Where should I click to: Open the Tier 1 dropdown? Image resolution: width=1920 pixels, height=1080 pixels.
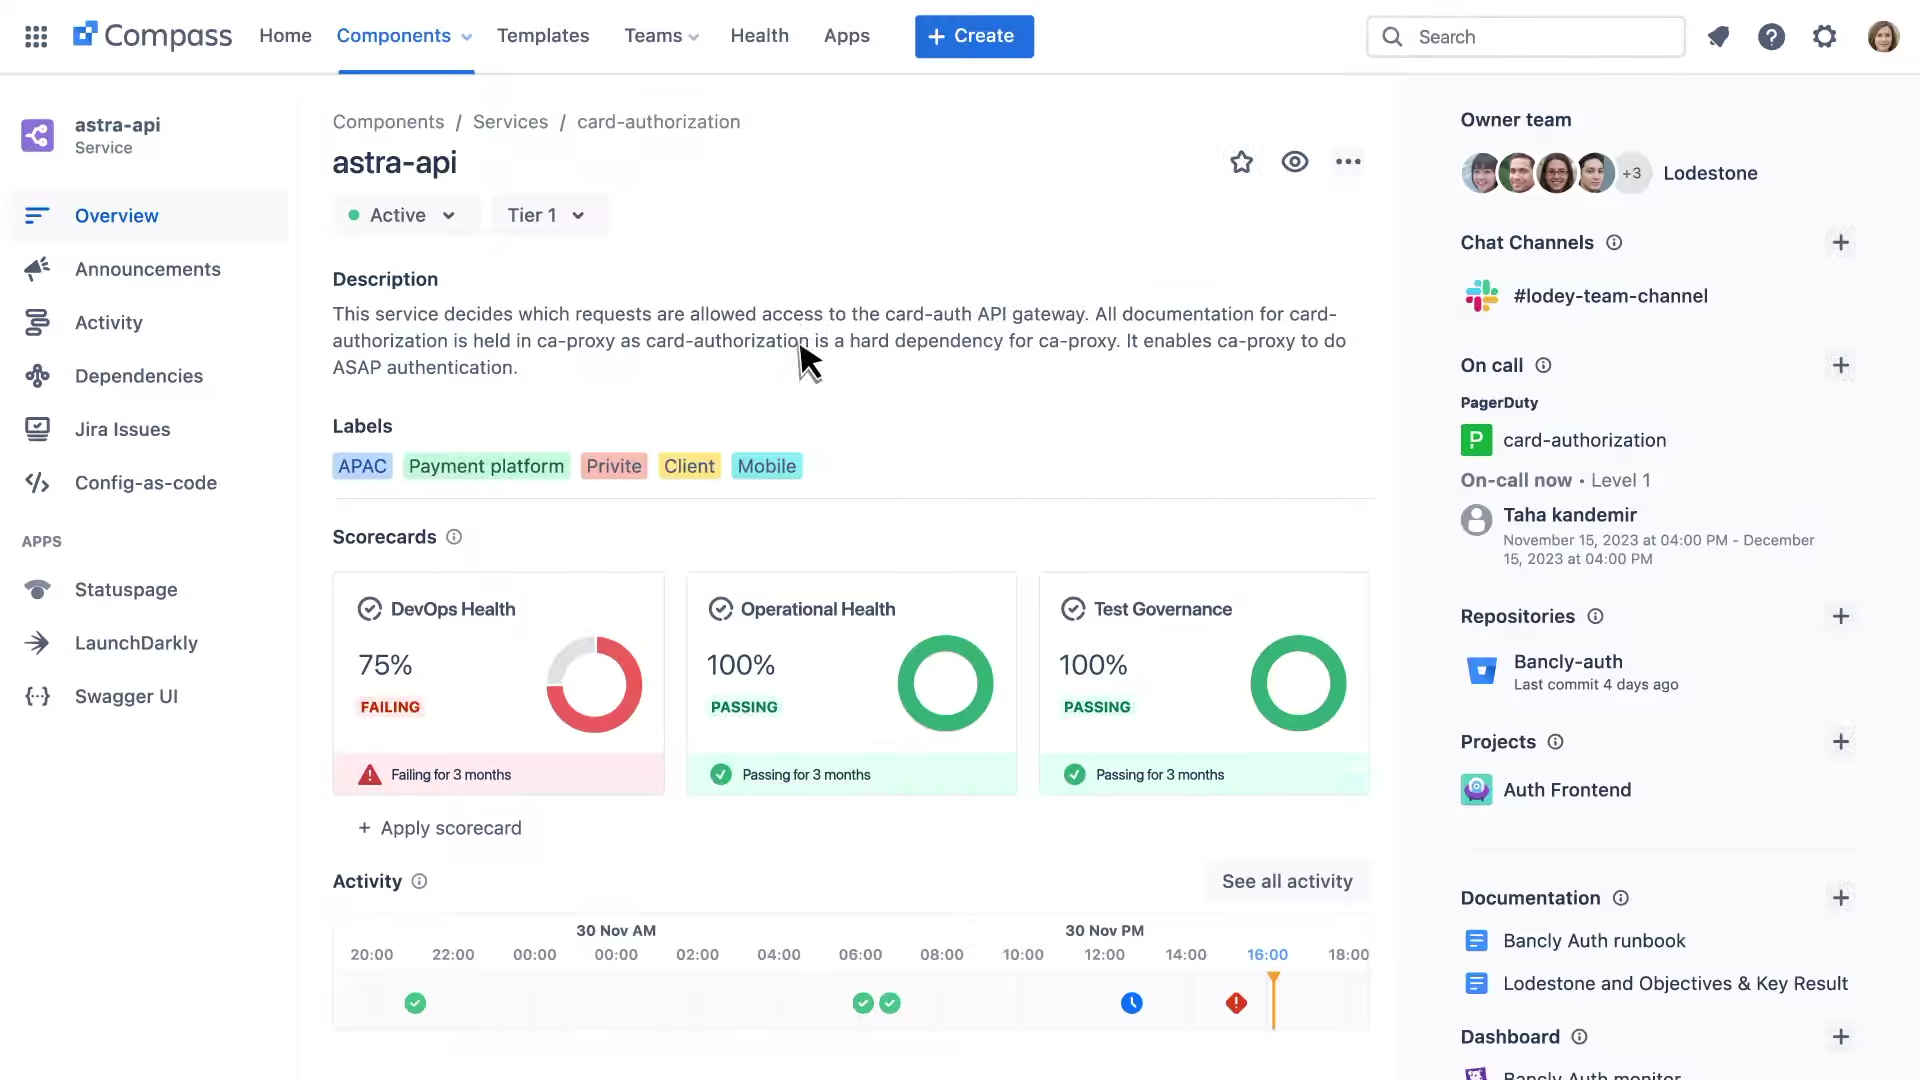[x=547, y=215]
